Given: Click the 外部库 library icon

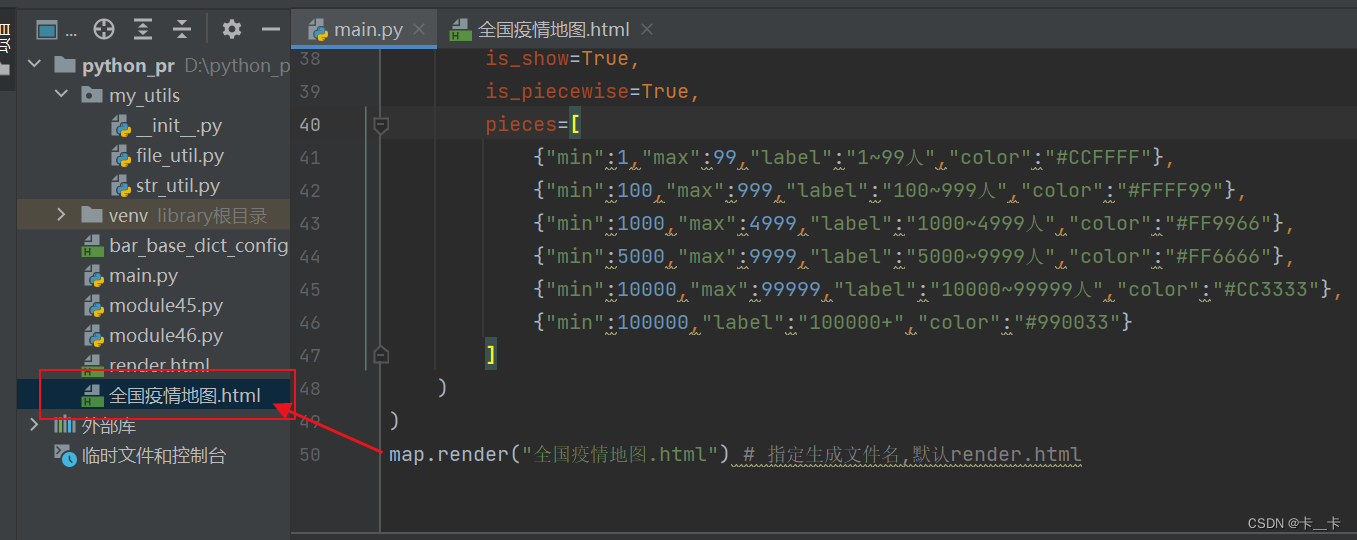Looking at the screenshot, I should point(65,425).
